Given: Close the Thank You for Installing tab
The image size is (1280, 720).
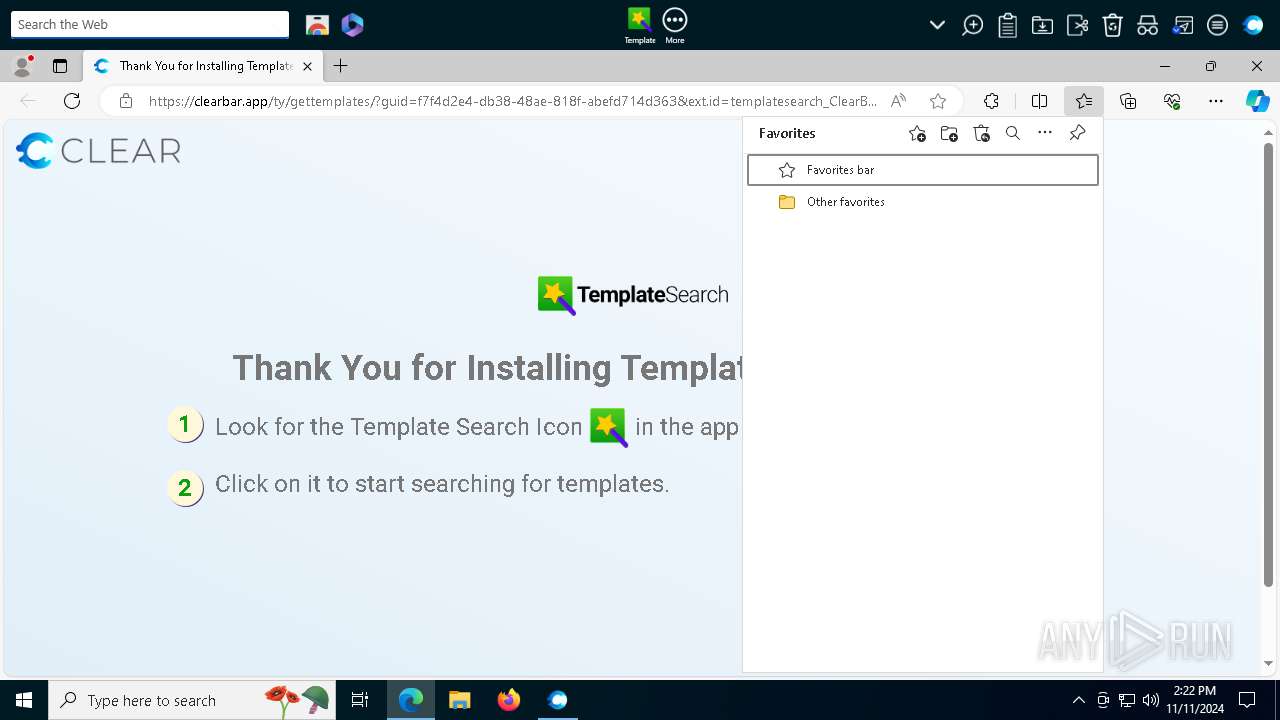Looking at the screenshot, I should 307,66.
